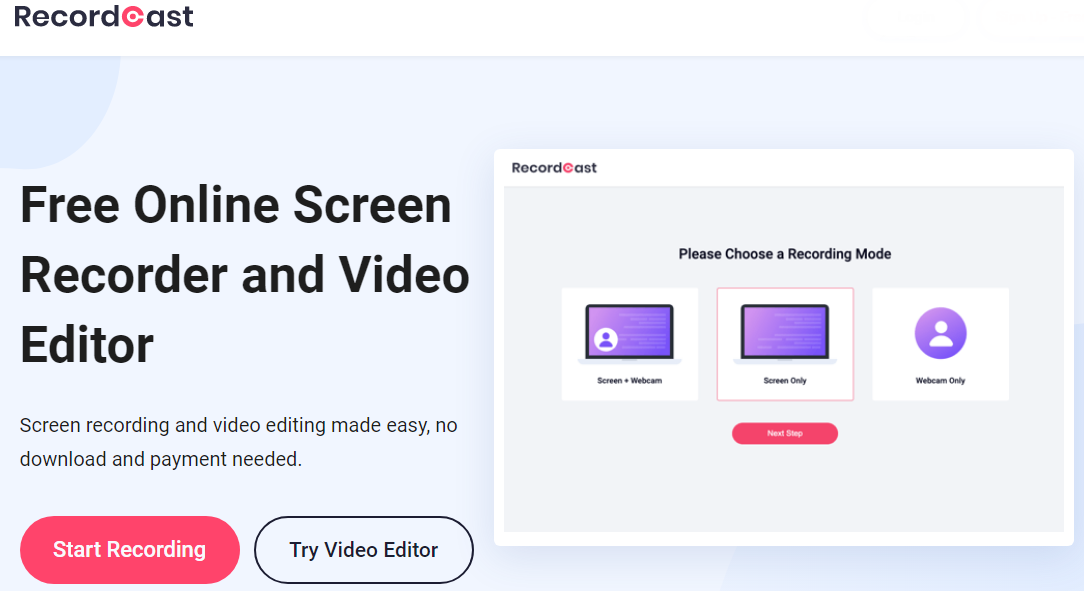Select the Screen Only laptop icon
The height and width of the screenshot is (591, 1084).
pyautogui.click(x=785, y=334)
